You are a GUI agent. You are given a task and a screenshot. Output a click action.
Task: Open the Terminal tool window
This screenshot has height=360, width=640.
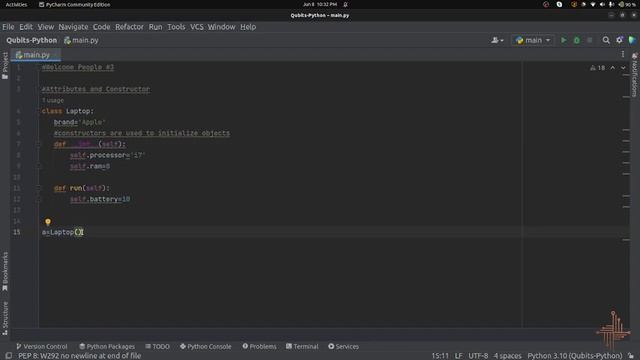tap(302, 346)
